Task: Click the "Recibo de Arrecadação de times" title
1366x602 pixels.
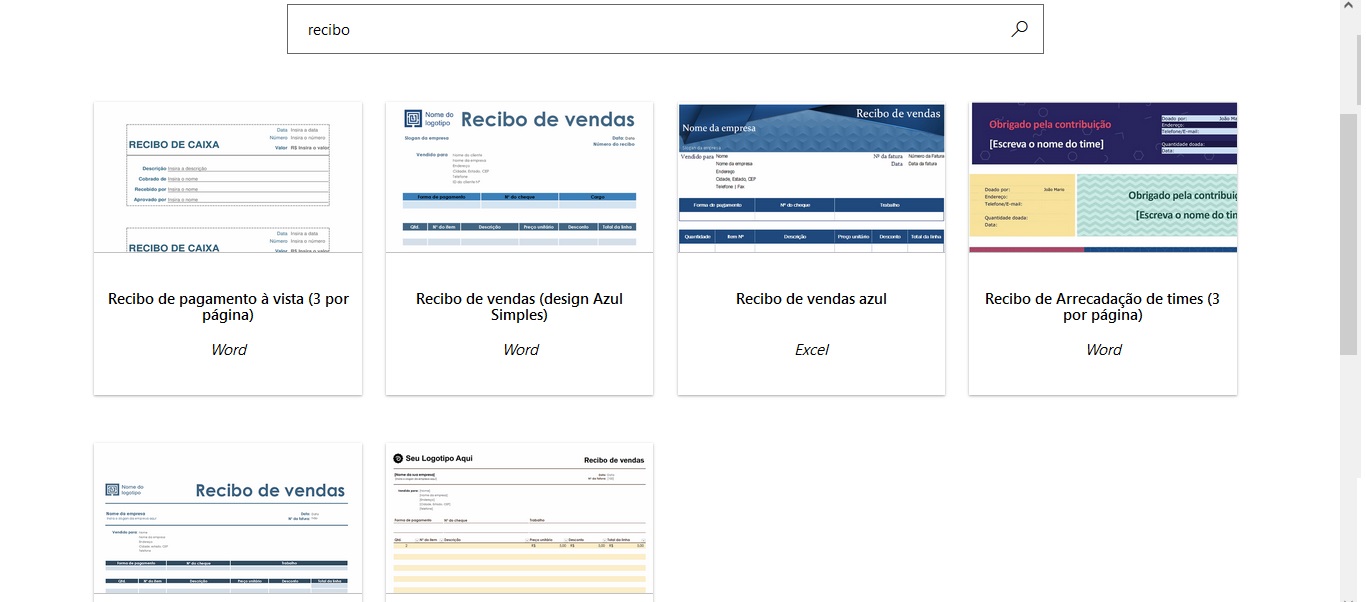Action: [x=1102, y=307]
